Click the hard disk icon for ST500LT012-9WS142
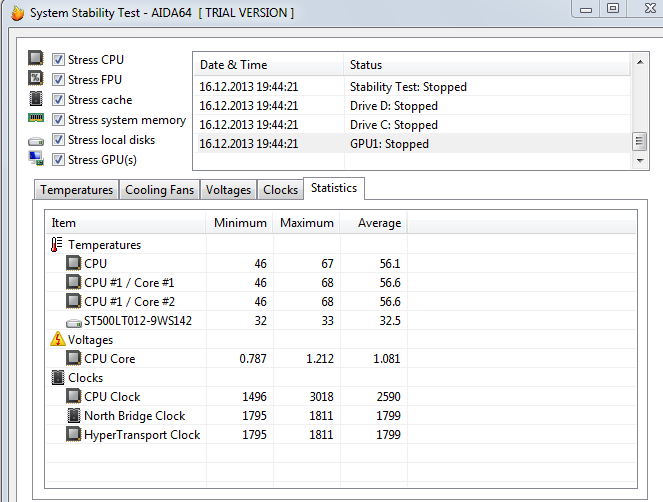This screenshot has width=663, height=502. point(74,324)
